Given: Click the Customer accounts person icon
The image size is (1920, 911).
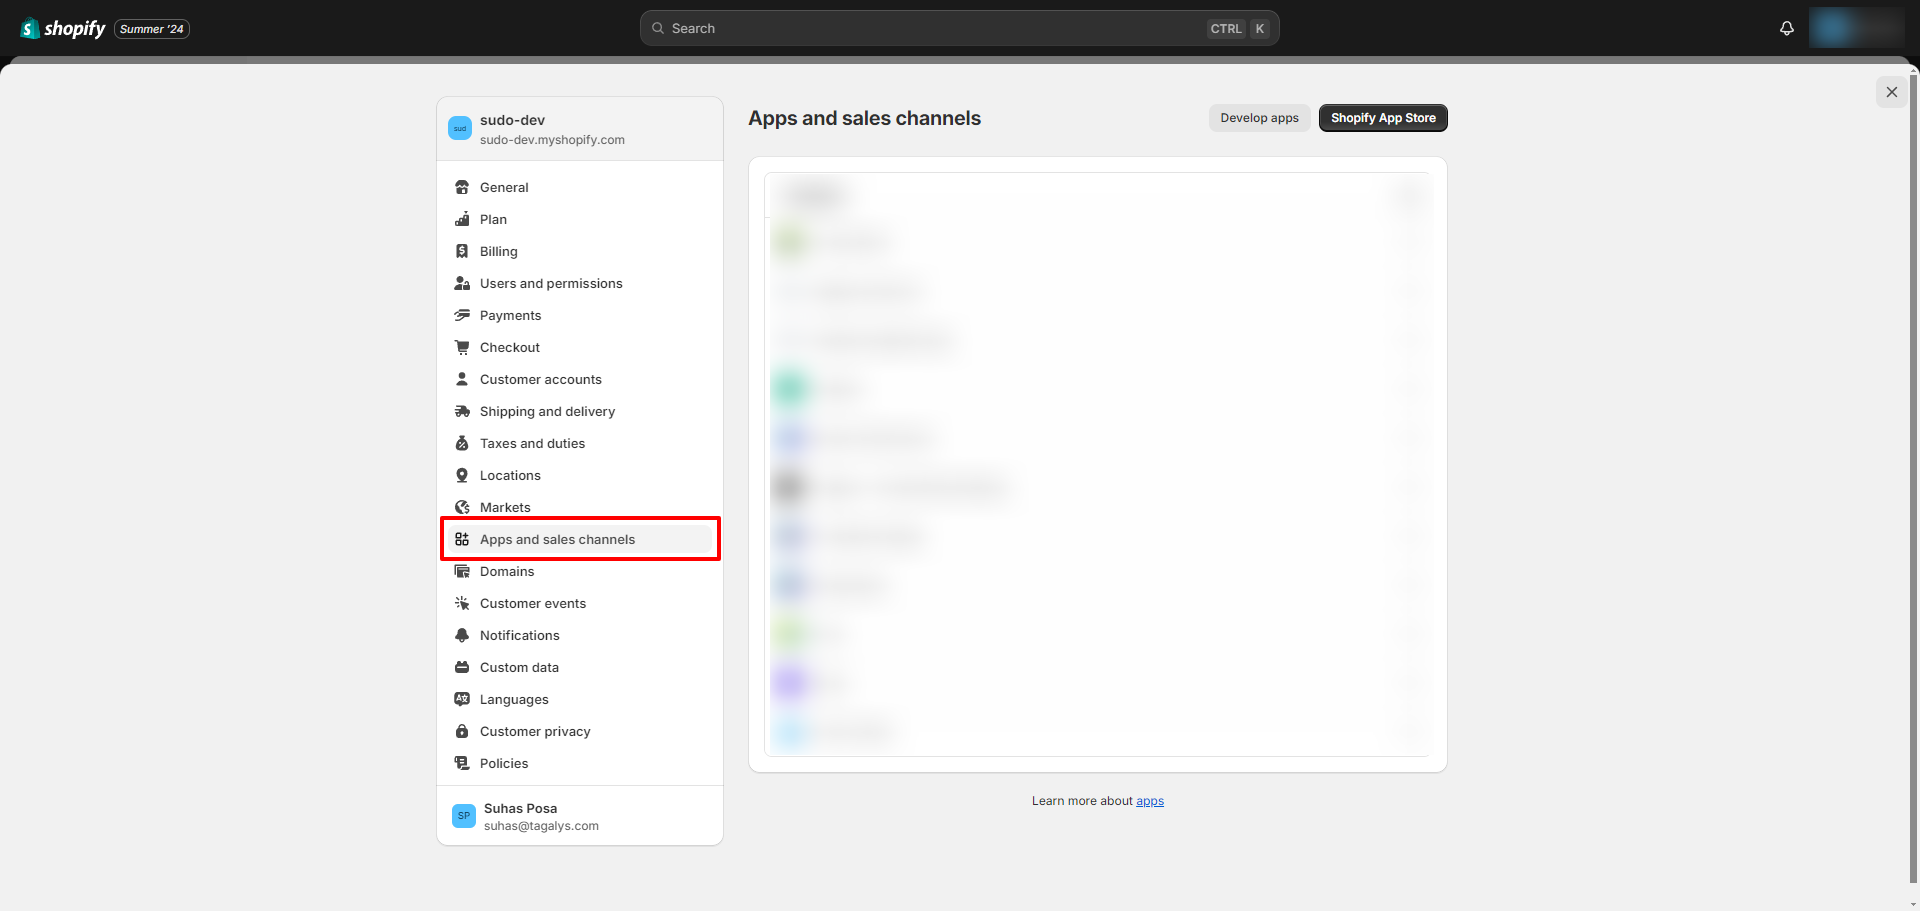Looking at the screenshot, I should click(462, 379).
